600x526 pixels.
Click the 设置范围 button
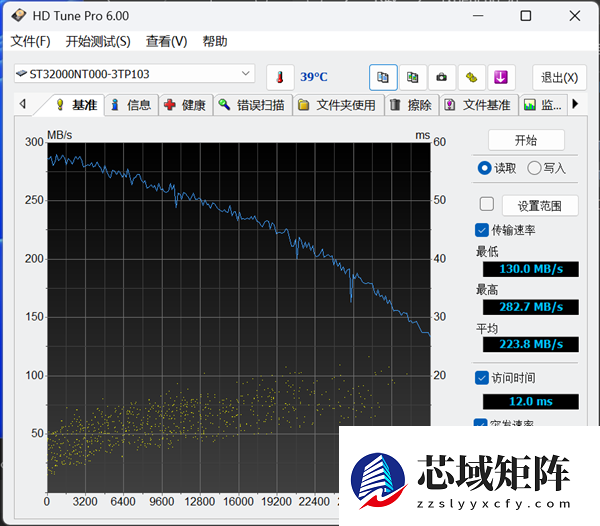[x=540, y=206]
